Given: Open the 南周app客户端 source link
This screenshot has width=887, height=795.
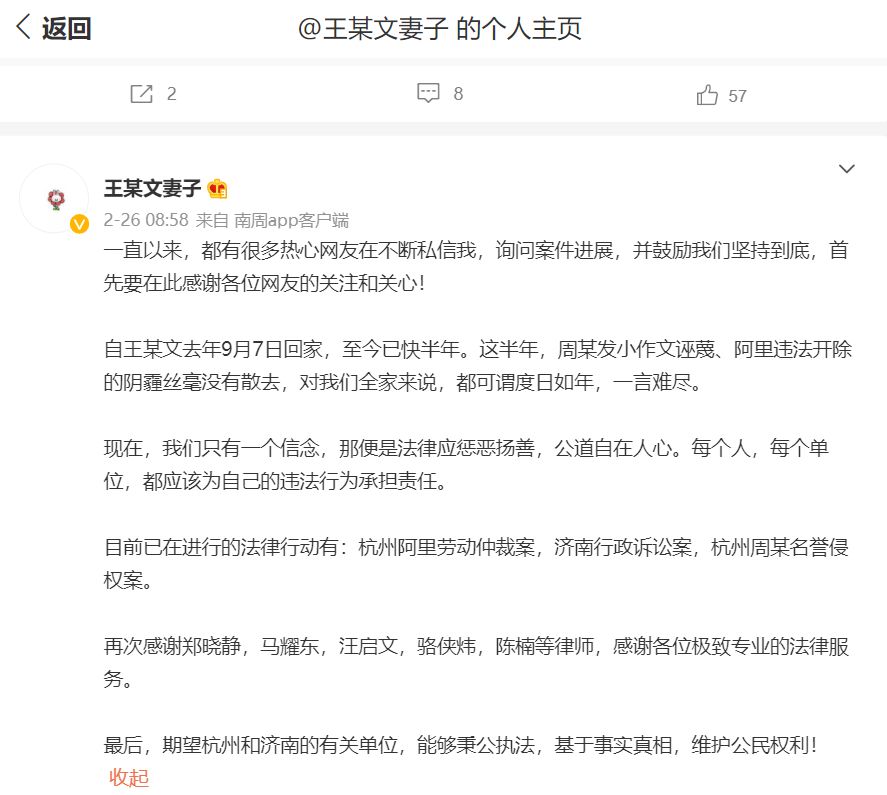Looking at the screenshot, I should [x=291, y=220].
